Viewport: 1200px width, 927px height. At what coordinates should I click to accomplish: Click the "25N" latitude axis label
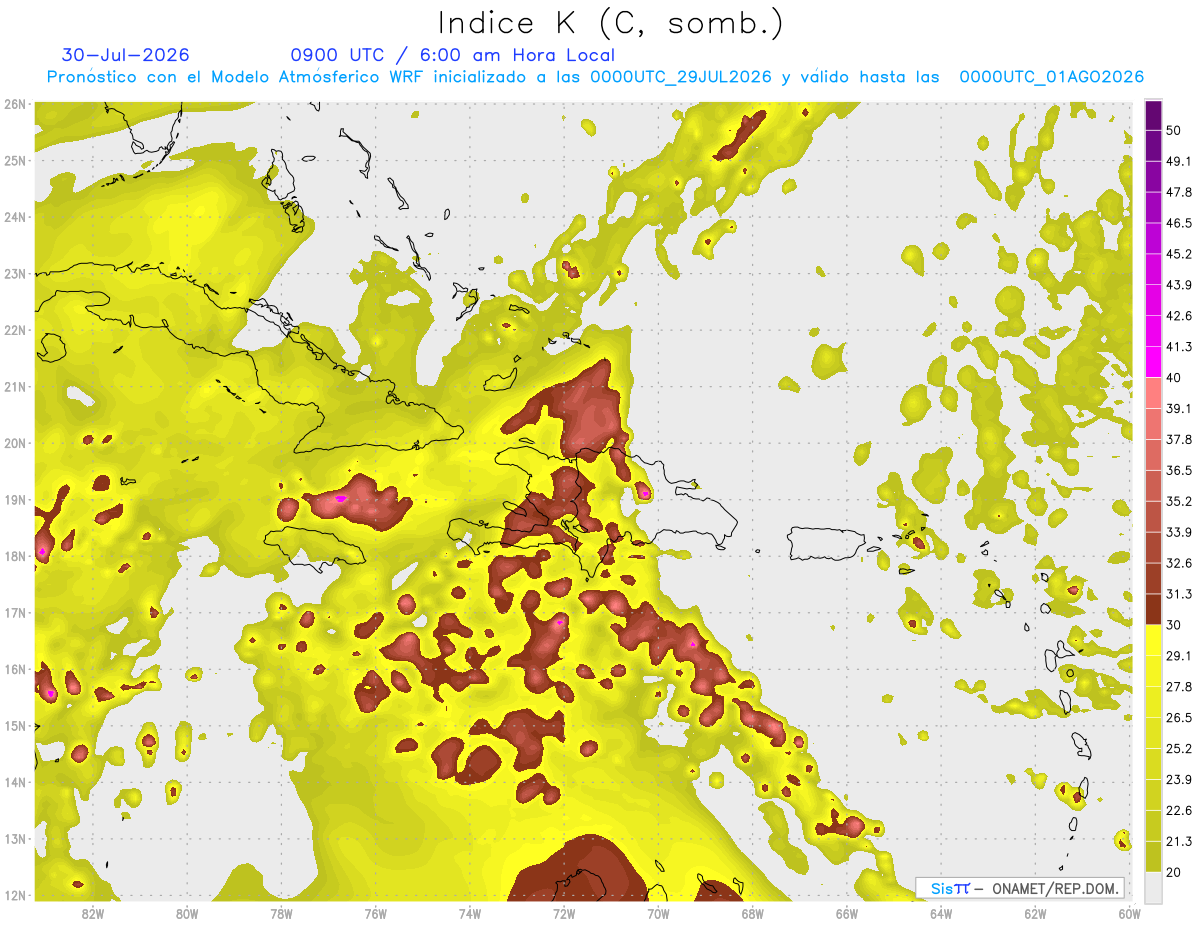pos(14,160)
